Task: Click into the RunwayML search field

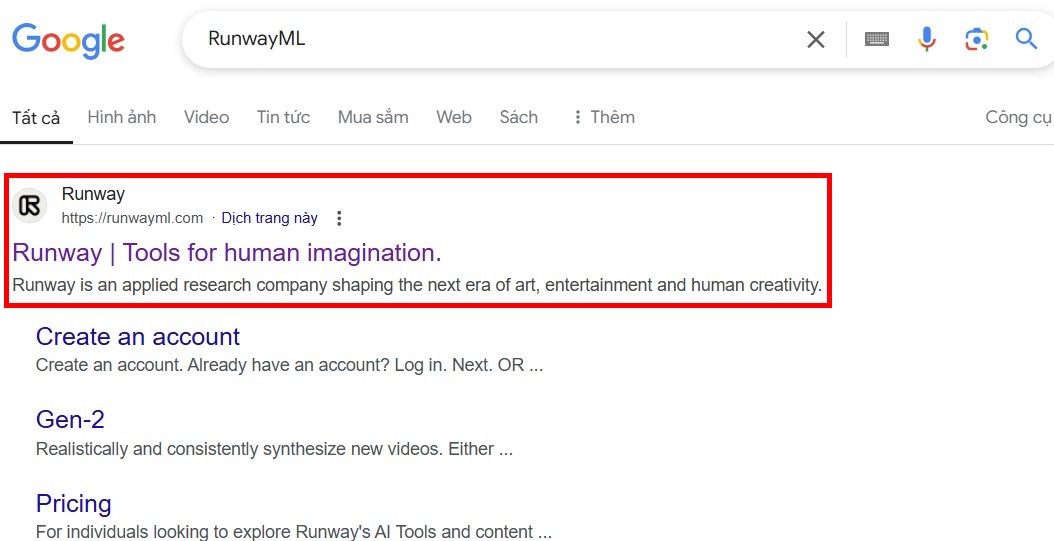Action: click(497, 39)
